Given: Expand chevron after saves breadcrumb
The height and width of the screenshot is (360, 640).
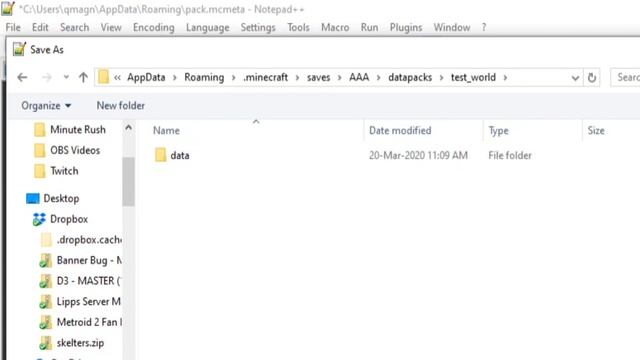Looking at the screenshot, I should point(340,78).
